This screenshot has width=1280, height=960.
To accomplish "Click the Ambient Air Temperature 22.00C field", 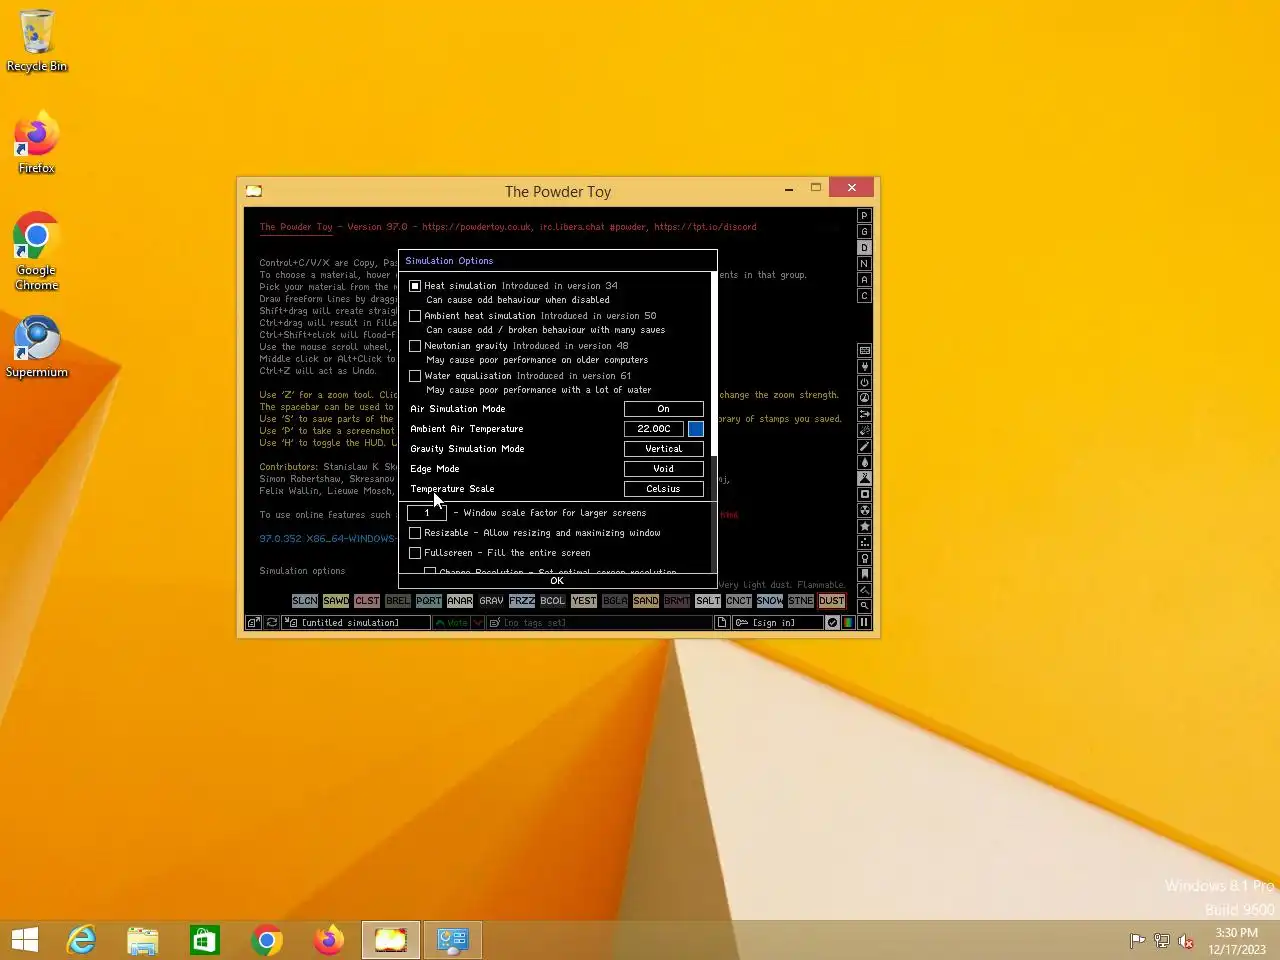I will click(x=654, y=429).
